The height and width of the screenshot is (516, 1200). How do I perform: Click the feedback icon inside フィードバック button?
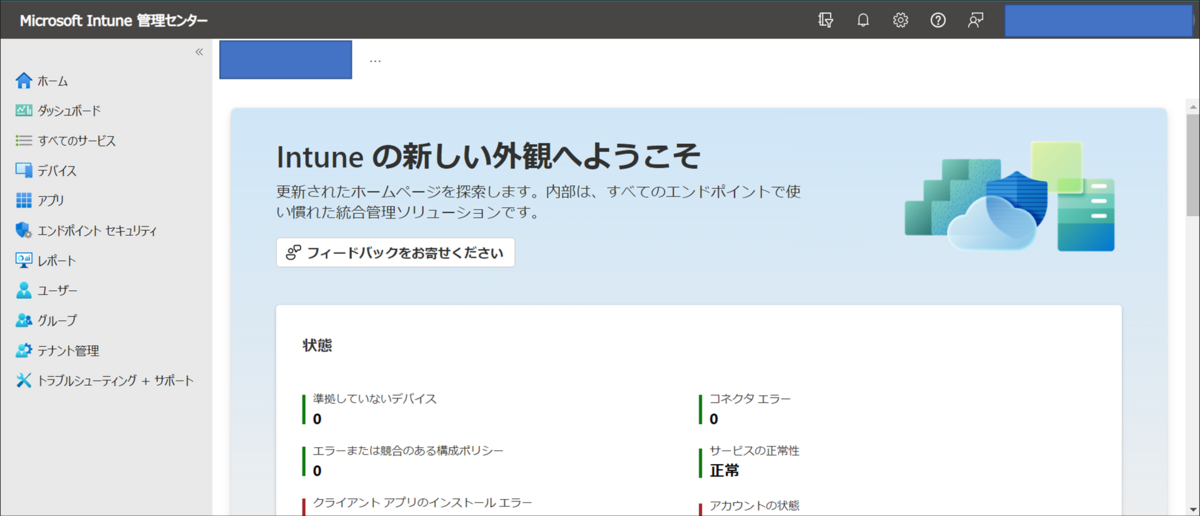point(294,253)
